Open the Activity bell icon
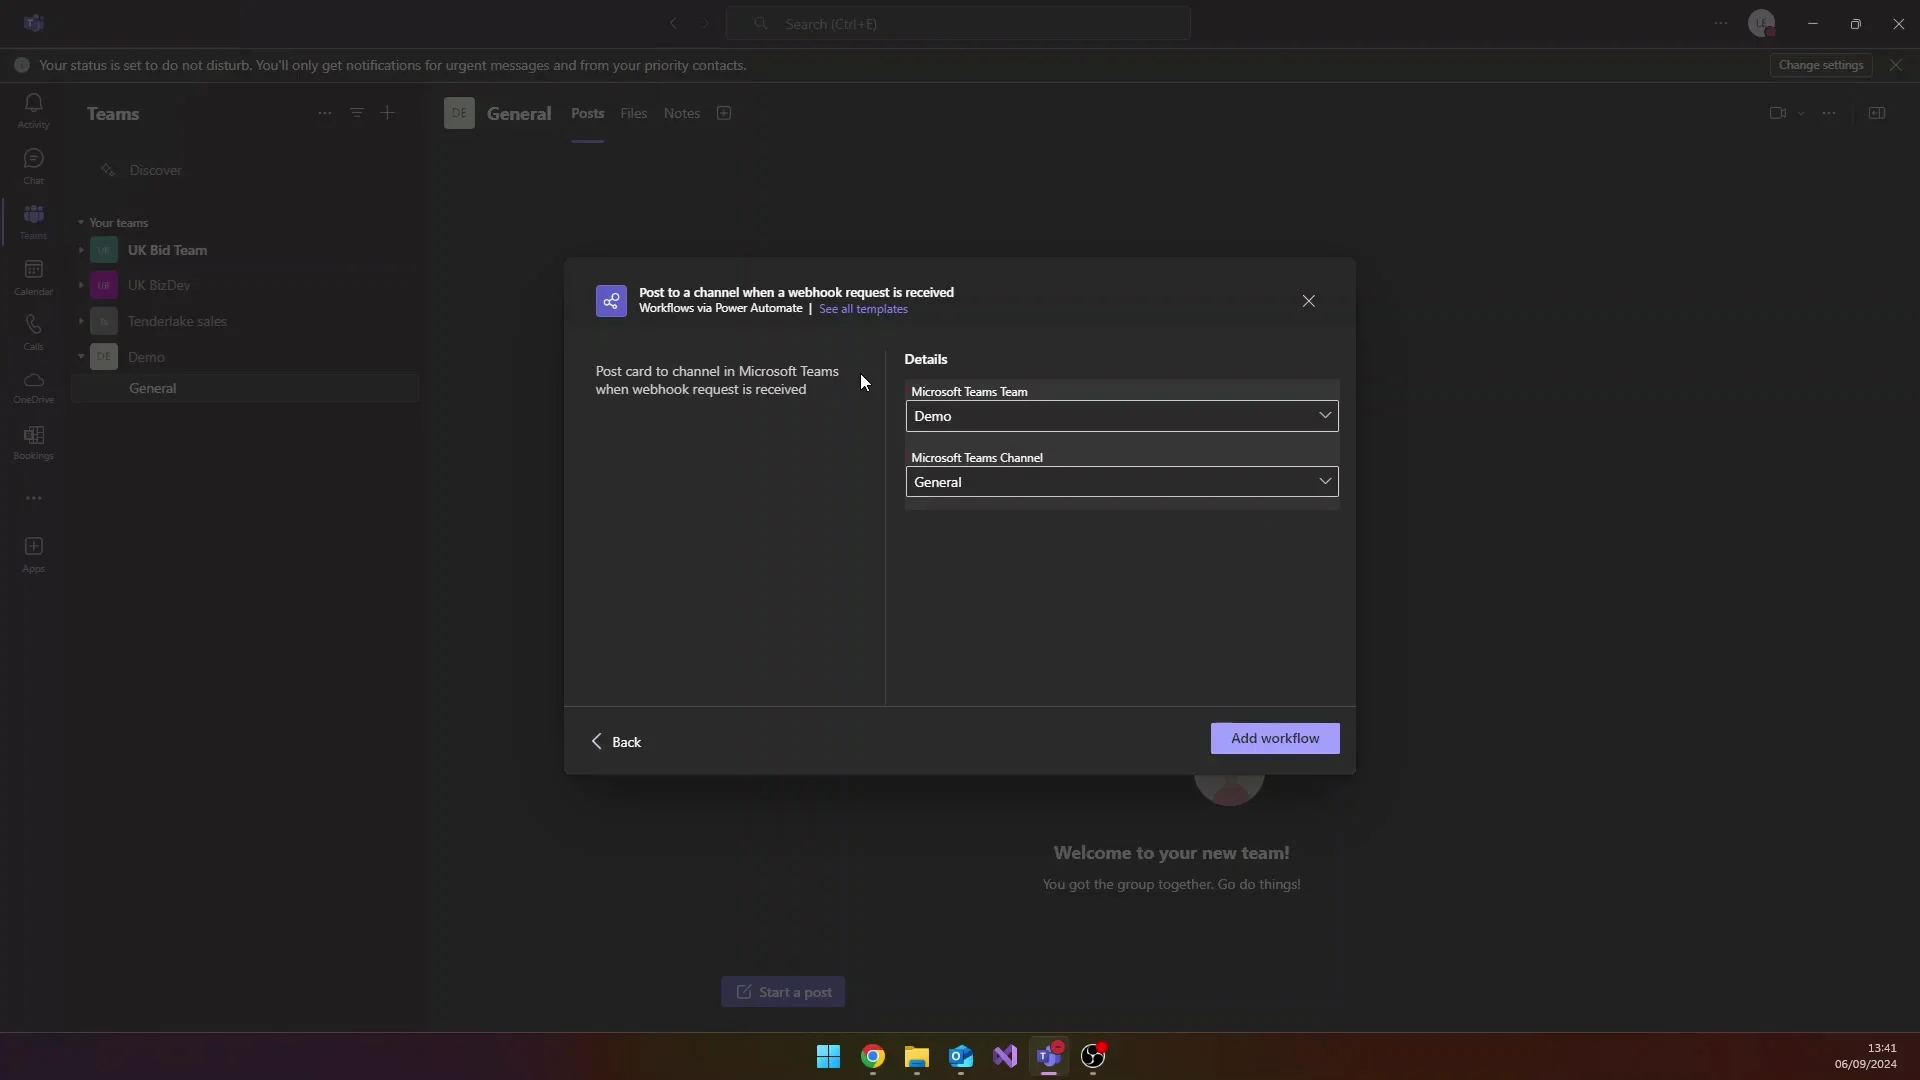Viewport: 1920px width, 1080px height. [33, 109]
